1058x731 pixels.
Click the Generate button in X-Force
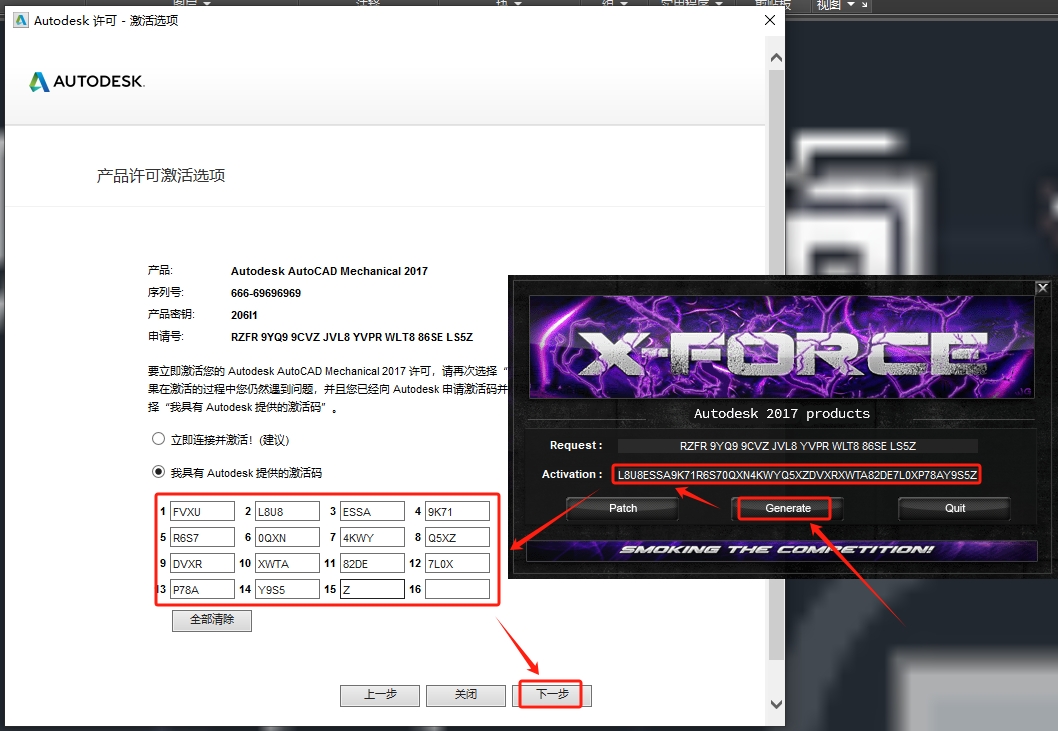(787, 508)
